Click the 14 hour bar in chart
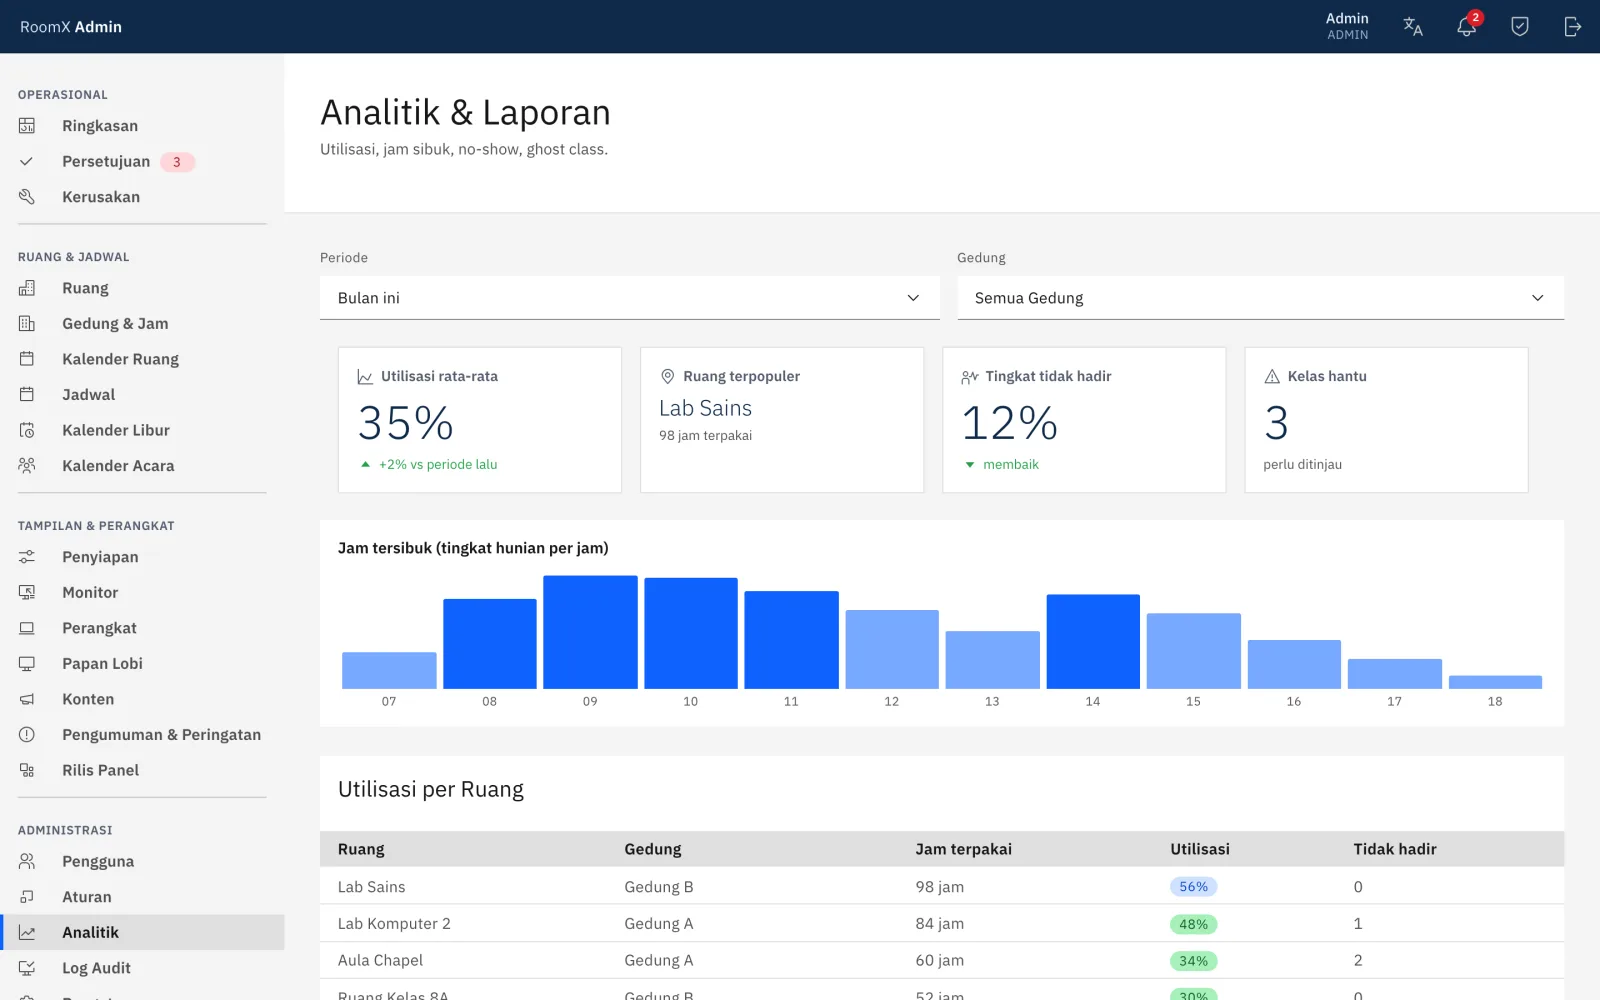The height and width of the screenshot is (1000, 1600). point(1093,641)
